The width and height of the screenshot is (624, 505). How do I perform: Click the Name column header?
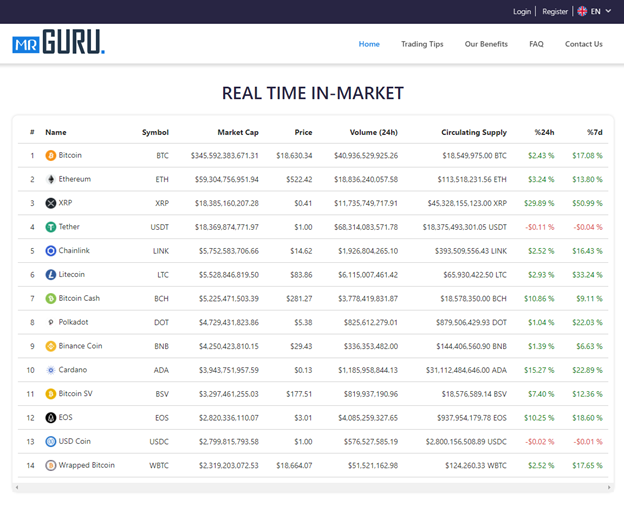tap(56, 133)
